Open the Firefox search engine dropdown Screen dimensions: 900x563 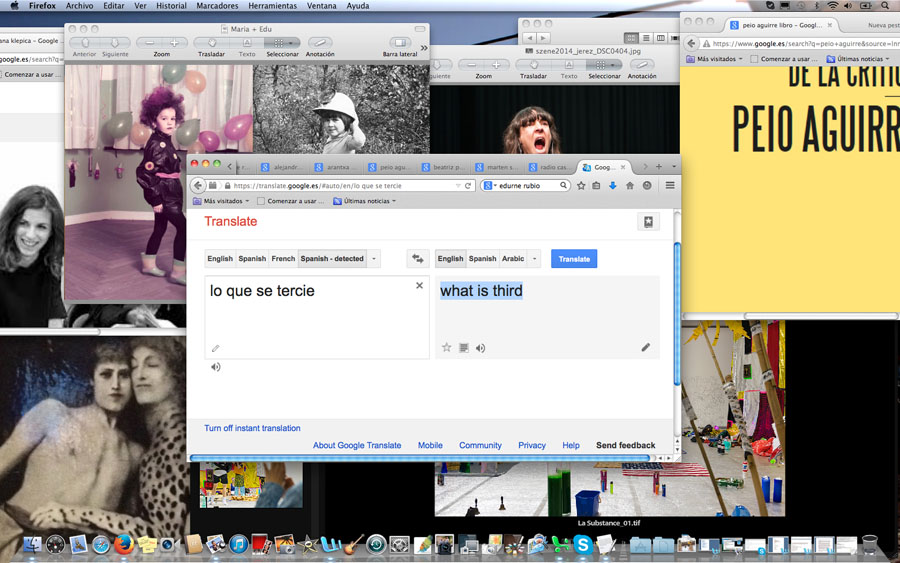[488, 185]
